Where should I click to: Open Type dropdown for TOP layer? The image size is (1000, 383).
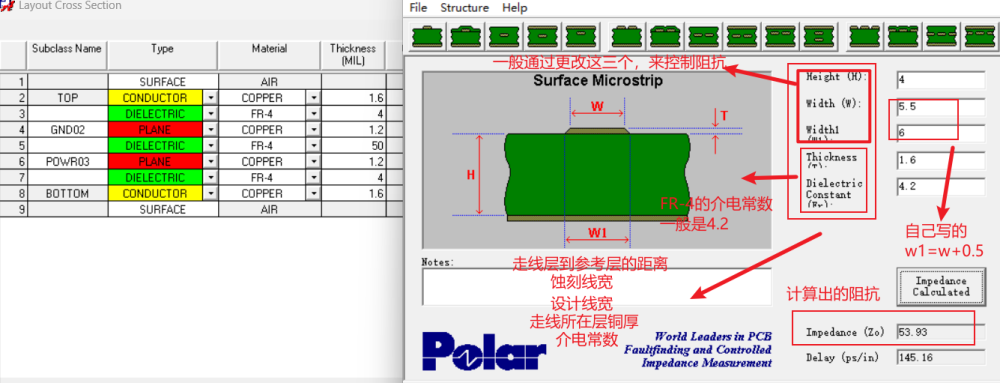click(x=210, y=98)
